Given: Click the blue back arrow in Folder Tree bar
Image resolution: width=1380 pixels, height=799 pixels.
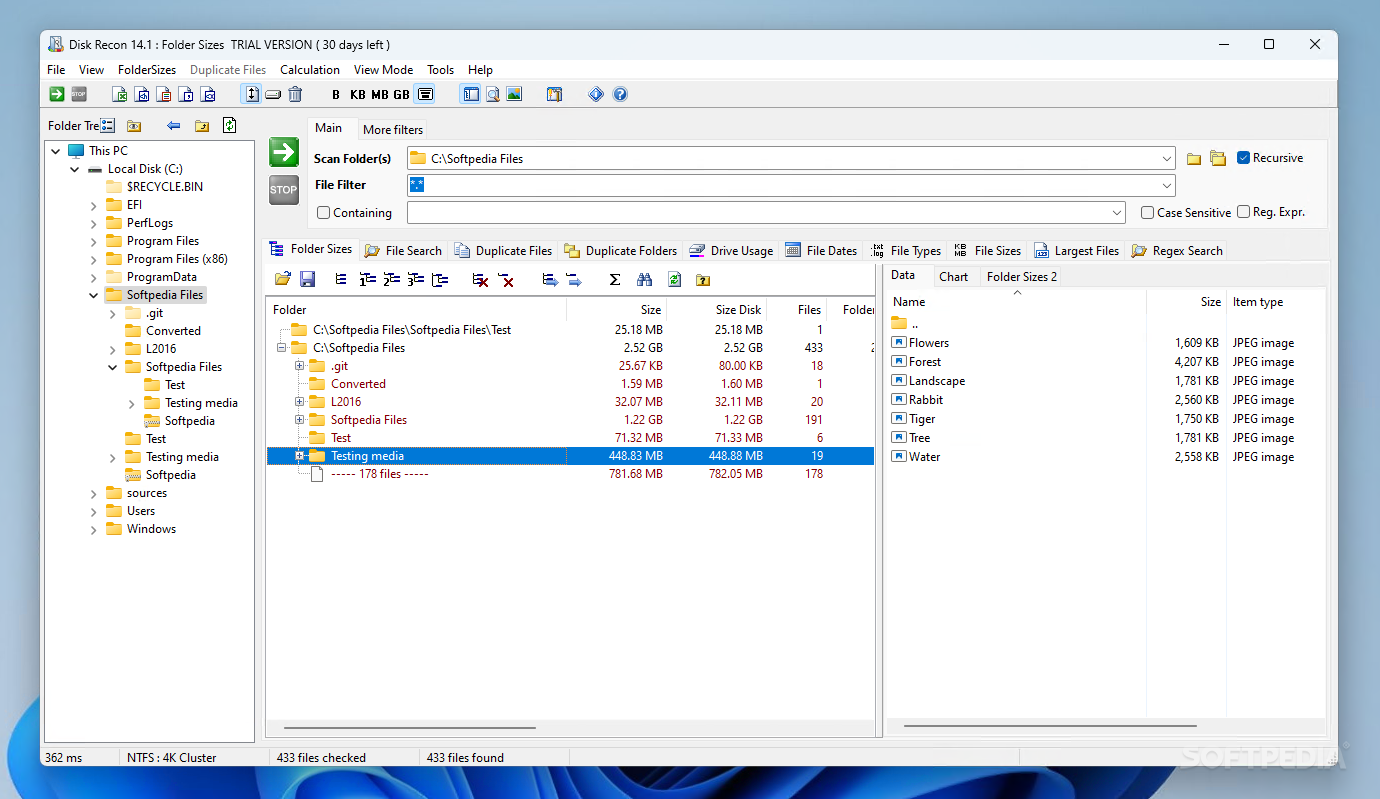Looking at the screenshot, I should pos(173,126).
